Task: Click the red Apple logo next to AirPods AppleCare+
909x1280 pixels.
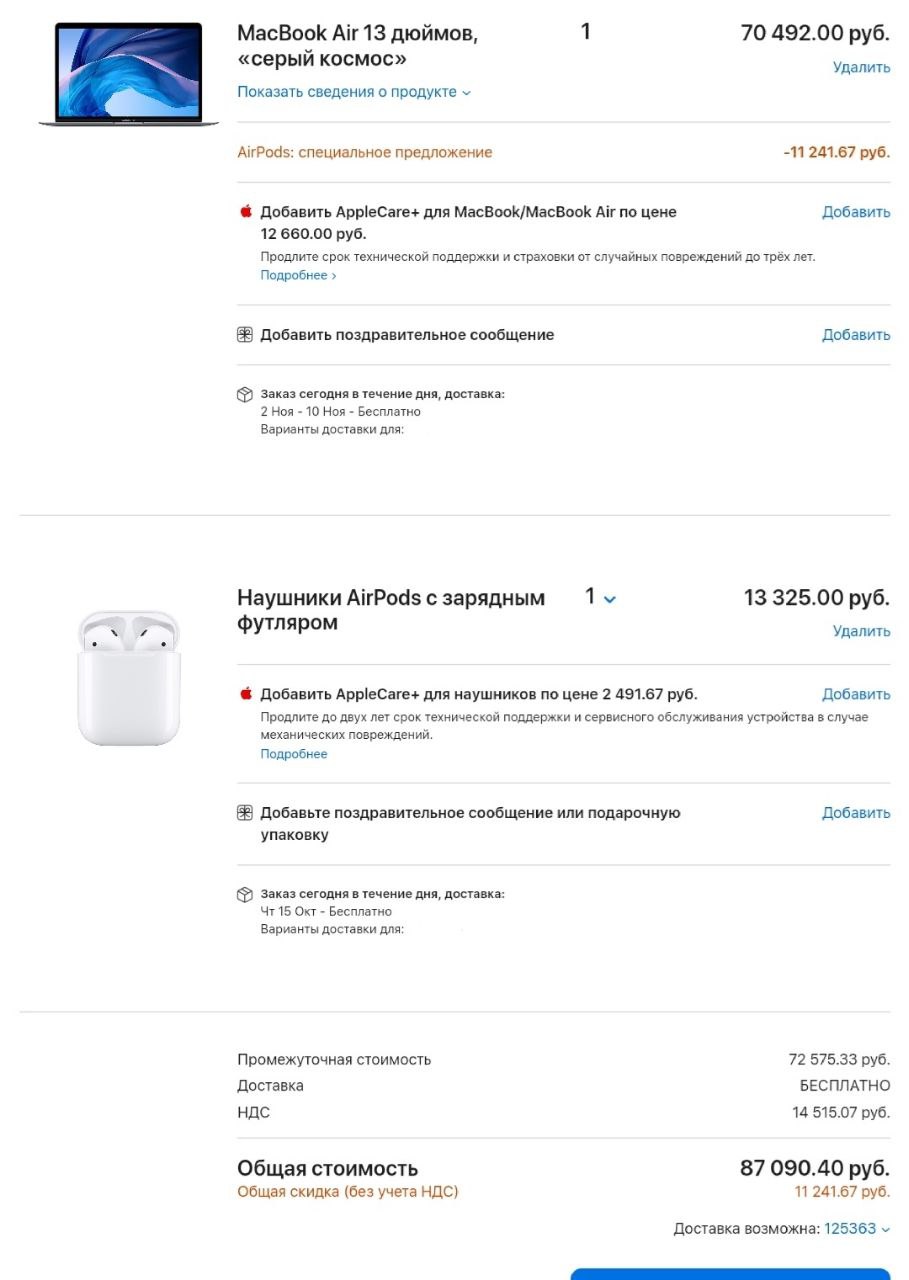Action: [x=245, y=693]
